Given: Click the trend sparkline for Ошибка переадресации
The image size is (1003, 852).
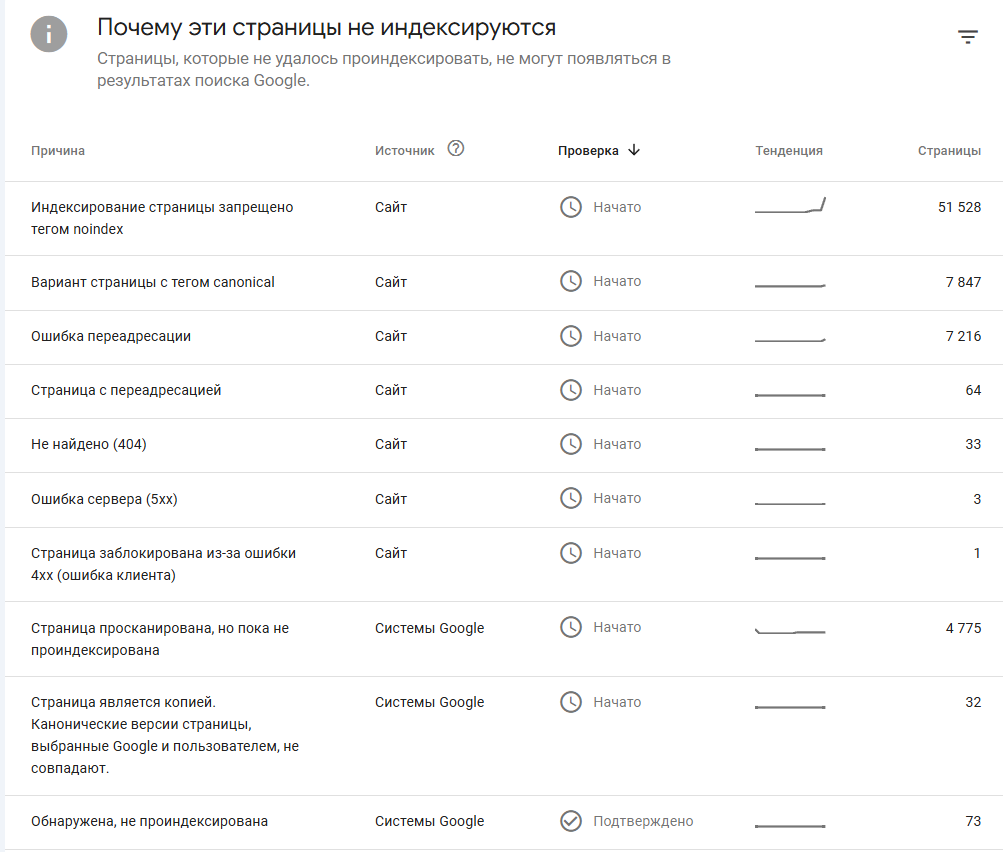Looking at the screenshot, I should point(790,340).
